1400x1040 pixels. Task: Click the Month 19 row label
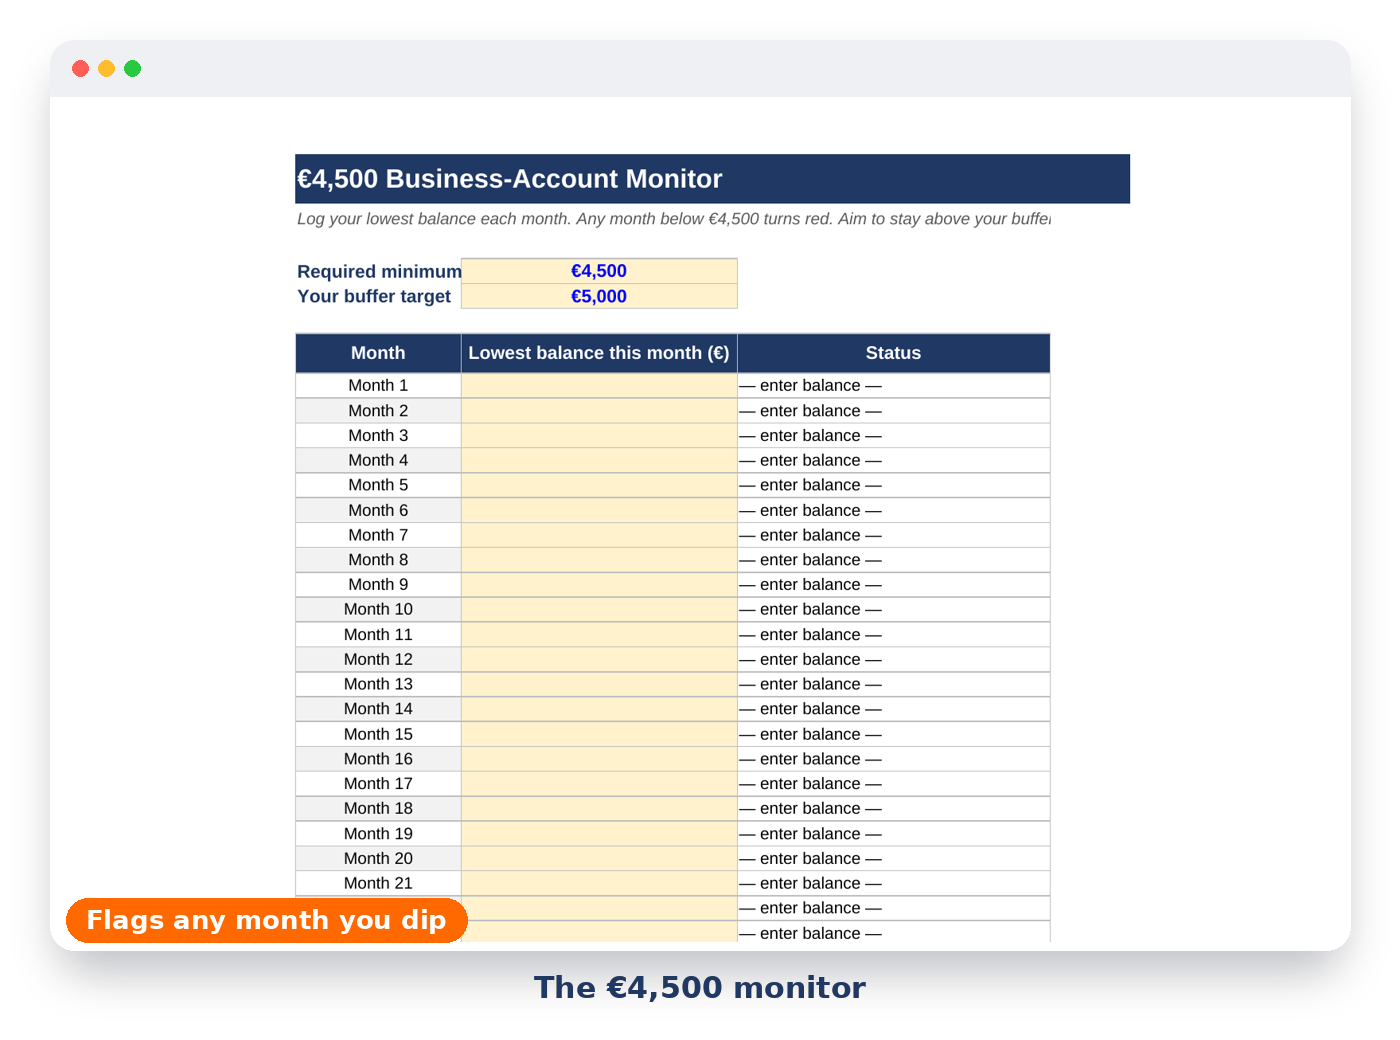click(378, 833)
